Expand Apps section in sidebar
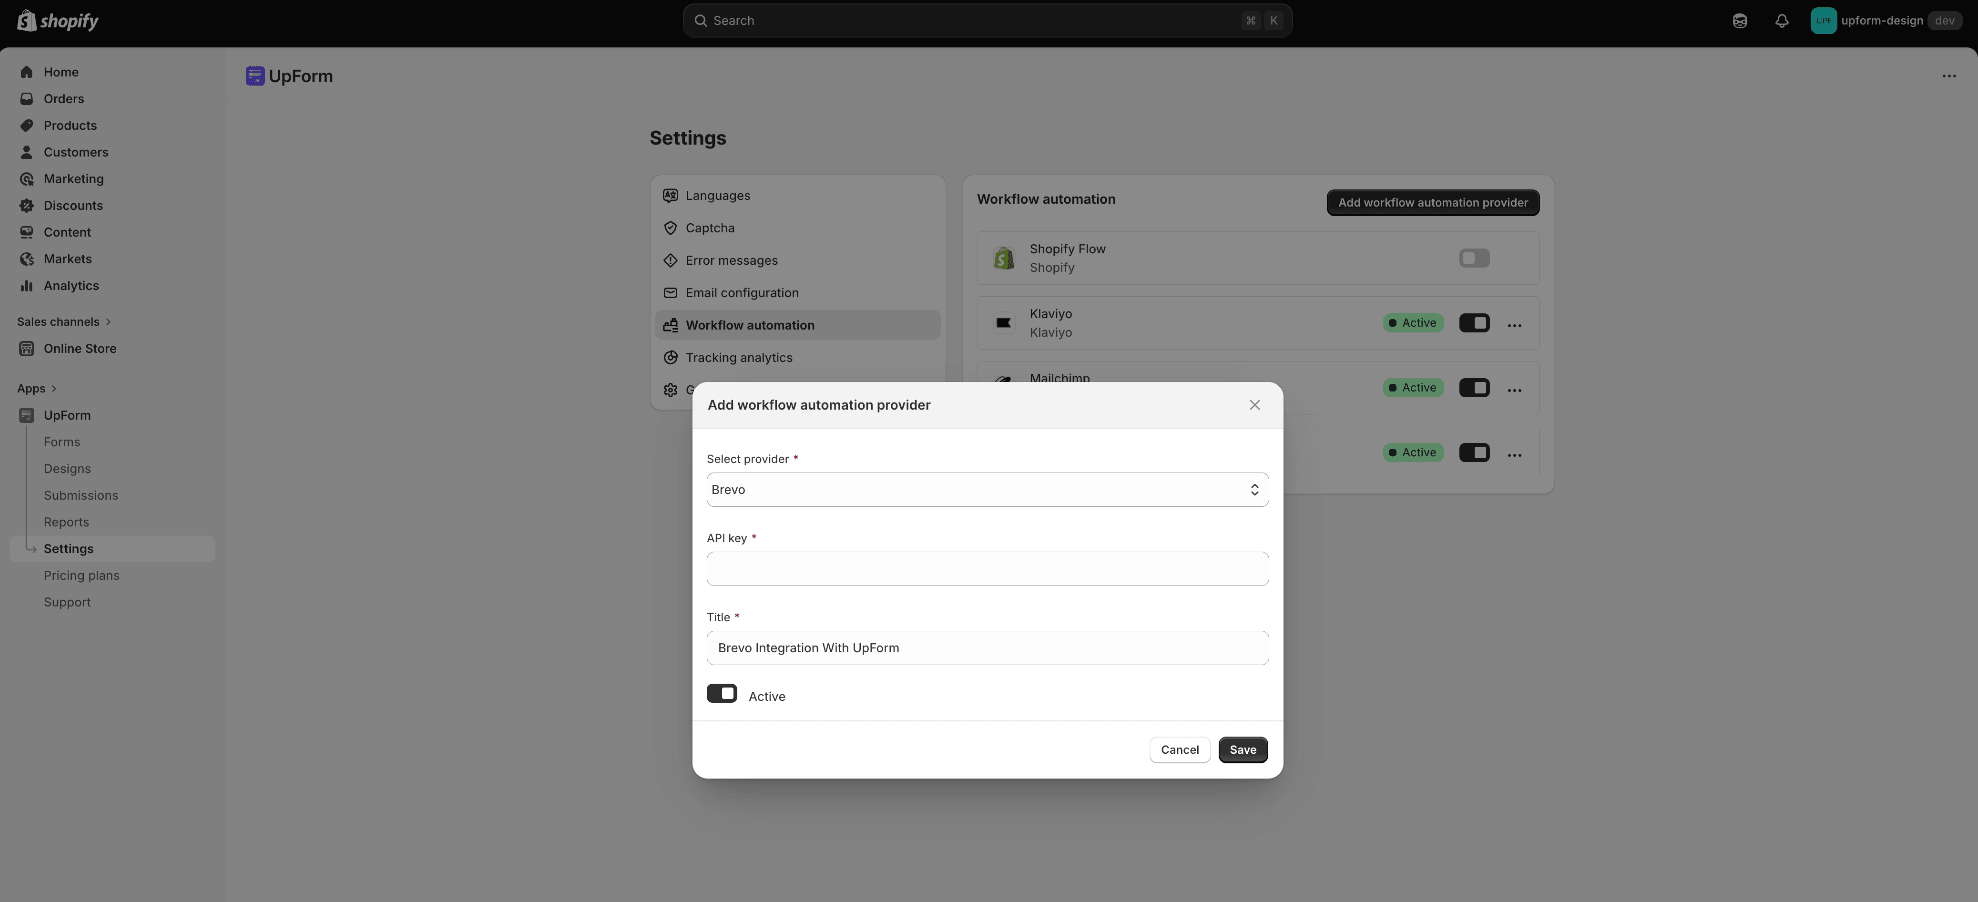This screenshot has height=902, width=1978. click(x=37, y=389)
